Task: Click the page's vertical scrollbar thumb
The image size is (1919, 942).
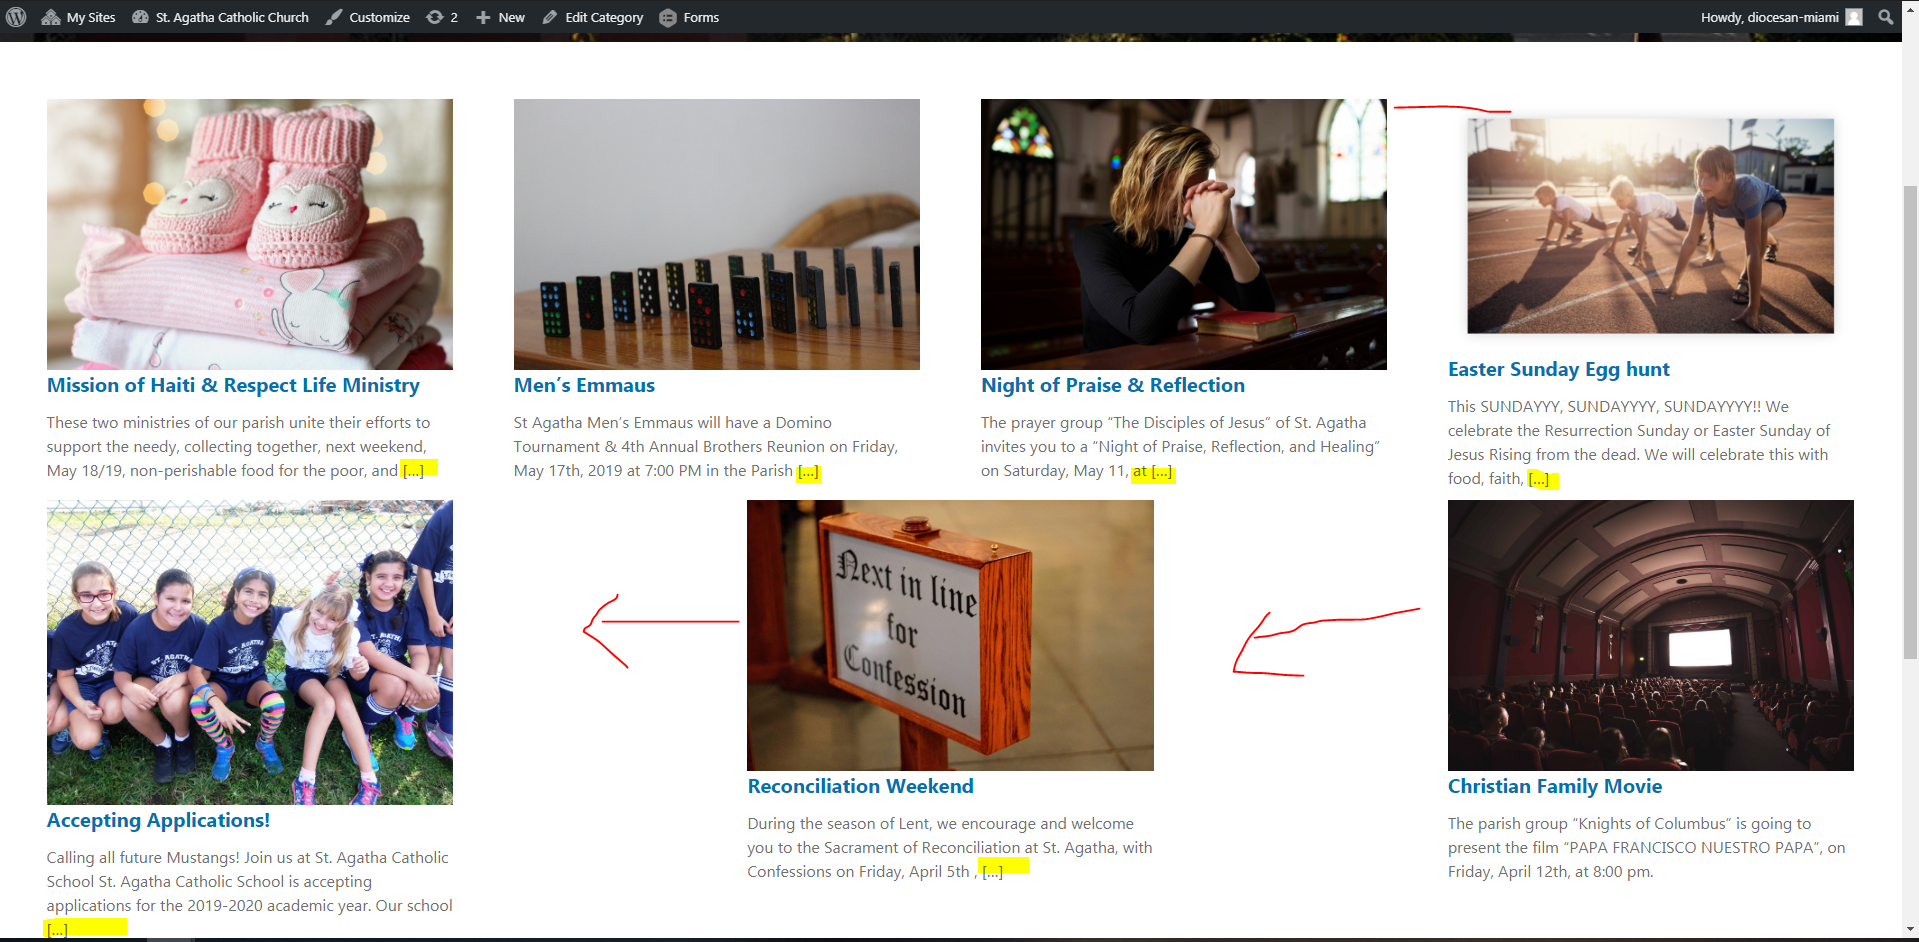Action: [1910, 420]
